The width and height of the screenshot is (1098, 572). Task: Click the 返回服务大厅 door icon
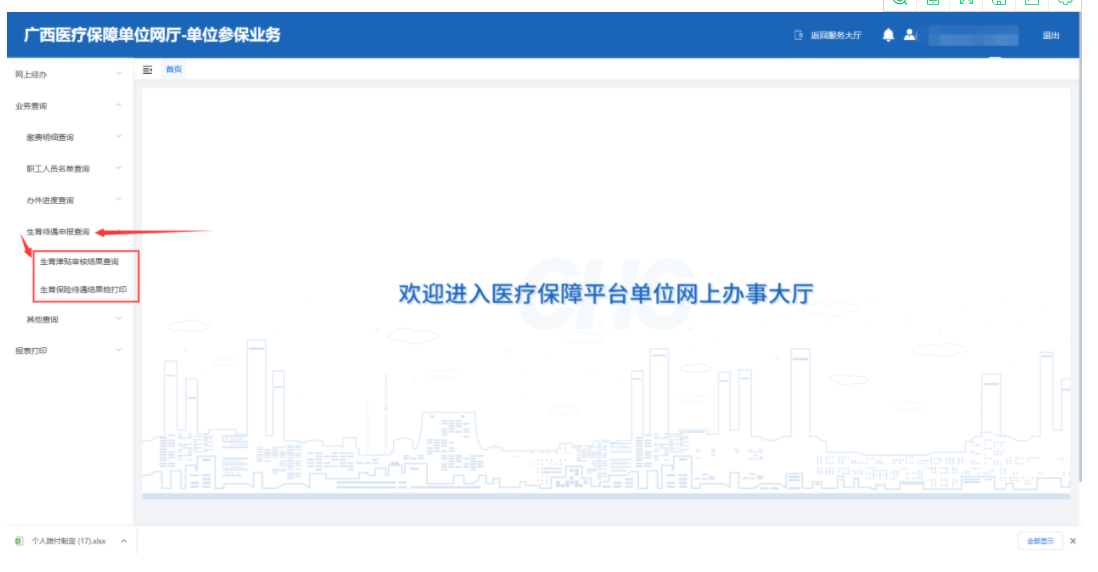(798, 35)
